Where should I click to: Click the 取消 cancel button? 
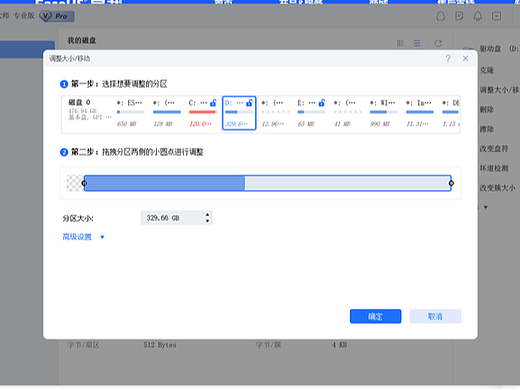pyautogui.click(x=435, y=316)
